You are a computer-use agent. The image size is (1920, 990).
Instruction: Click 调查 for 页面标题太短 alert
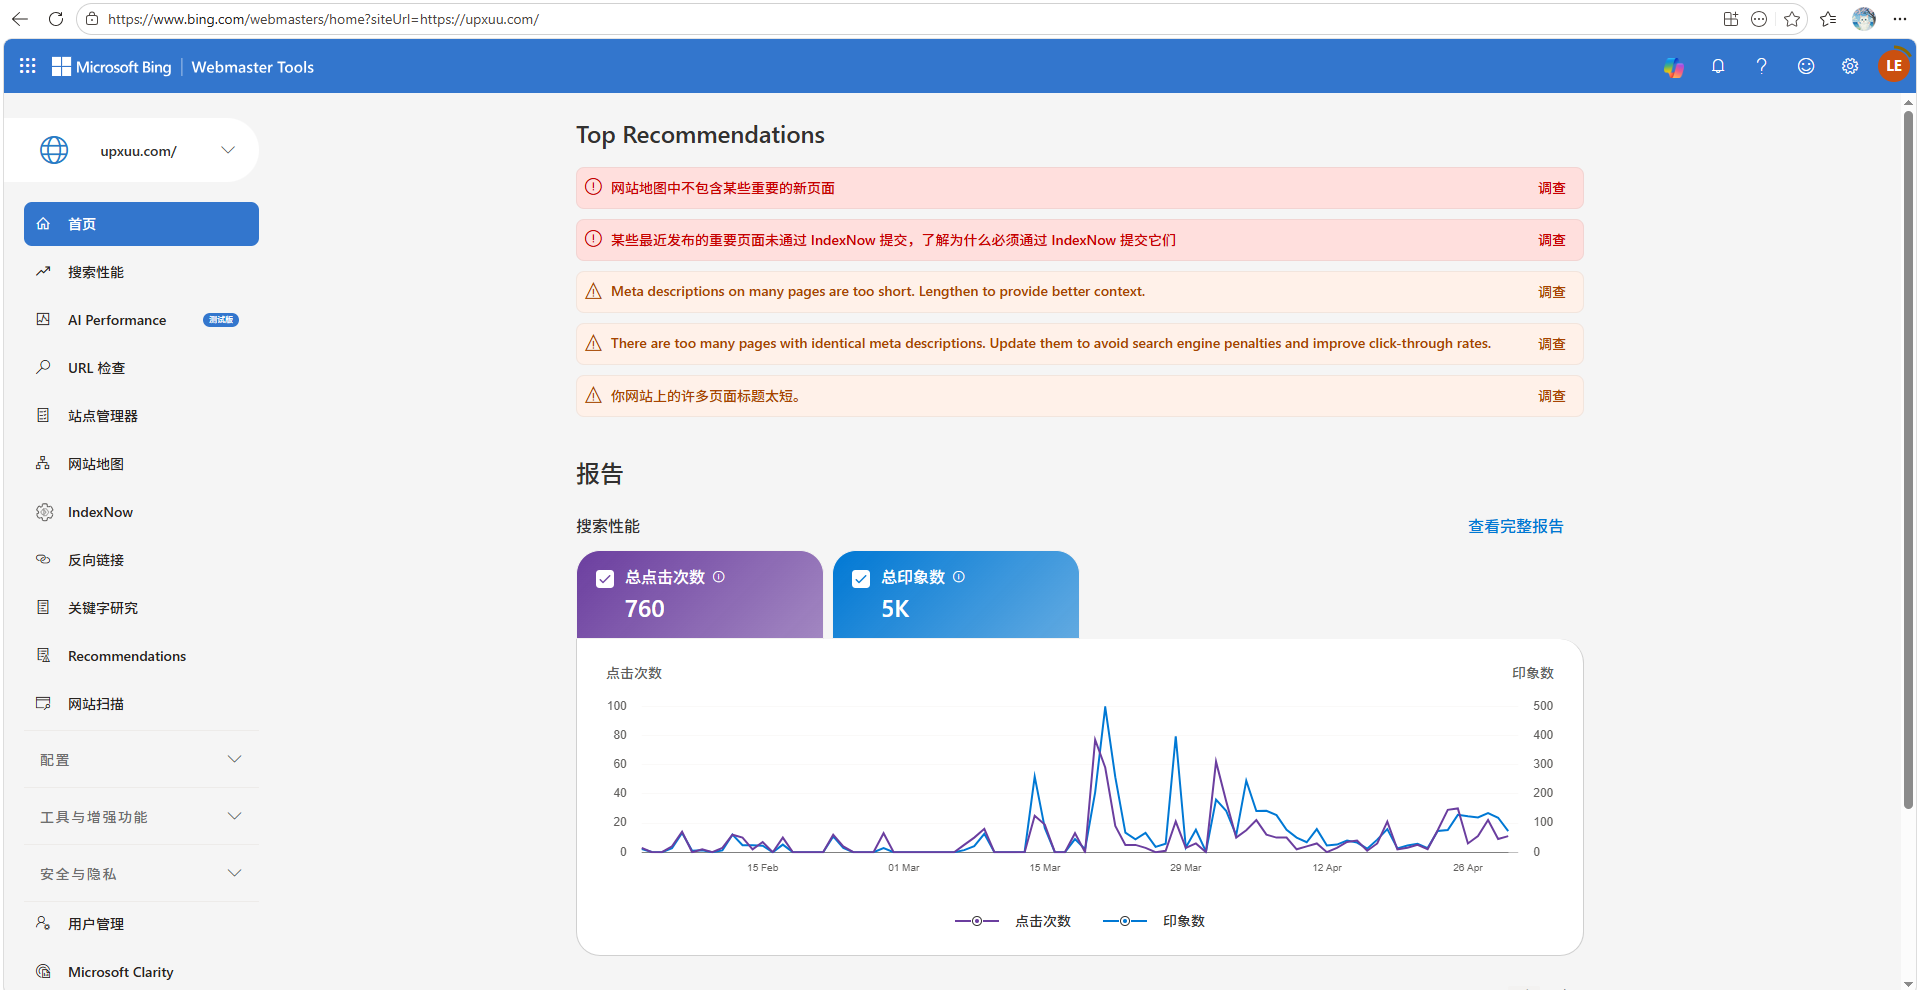point(1551,396)
